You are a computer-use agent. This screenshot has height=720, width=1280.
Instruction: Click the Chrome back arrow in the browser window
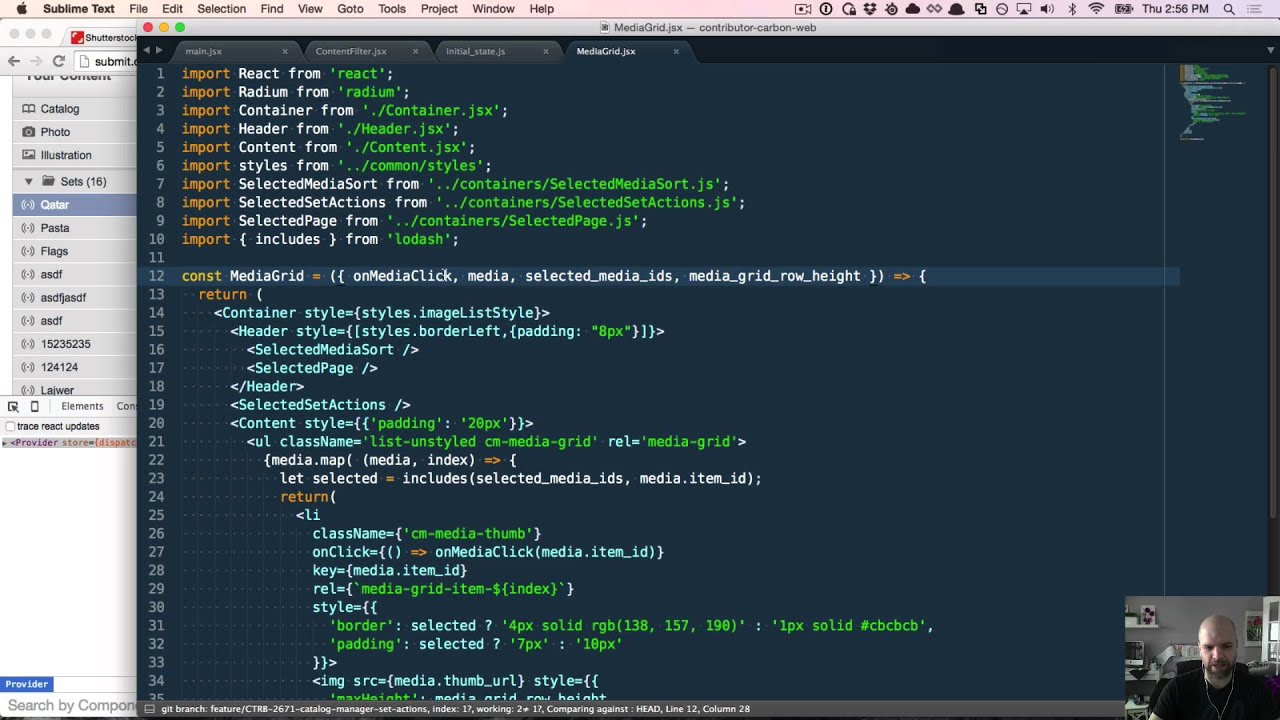[x=14, y=61]
